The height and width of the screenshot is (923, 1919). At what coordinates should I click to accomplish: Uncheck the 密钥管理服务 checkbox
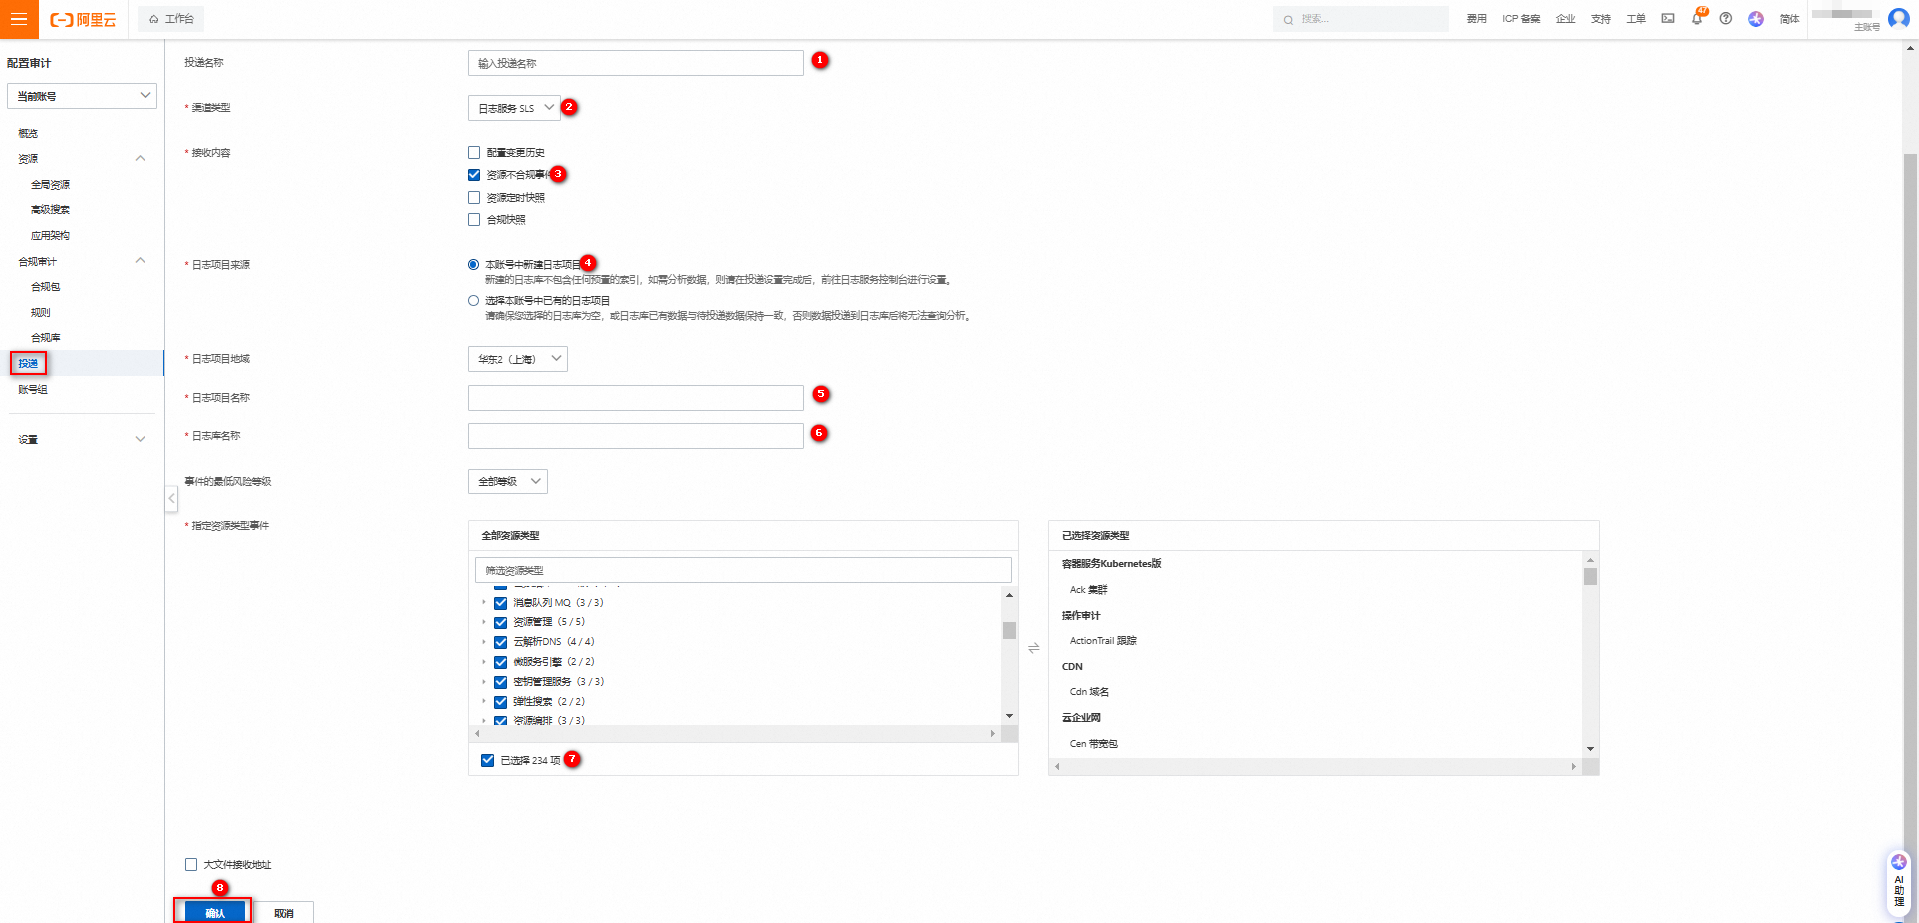coord(500,682)
